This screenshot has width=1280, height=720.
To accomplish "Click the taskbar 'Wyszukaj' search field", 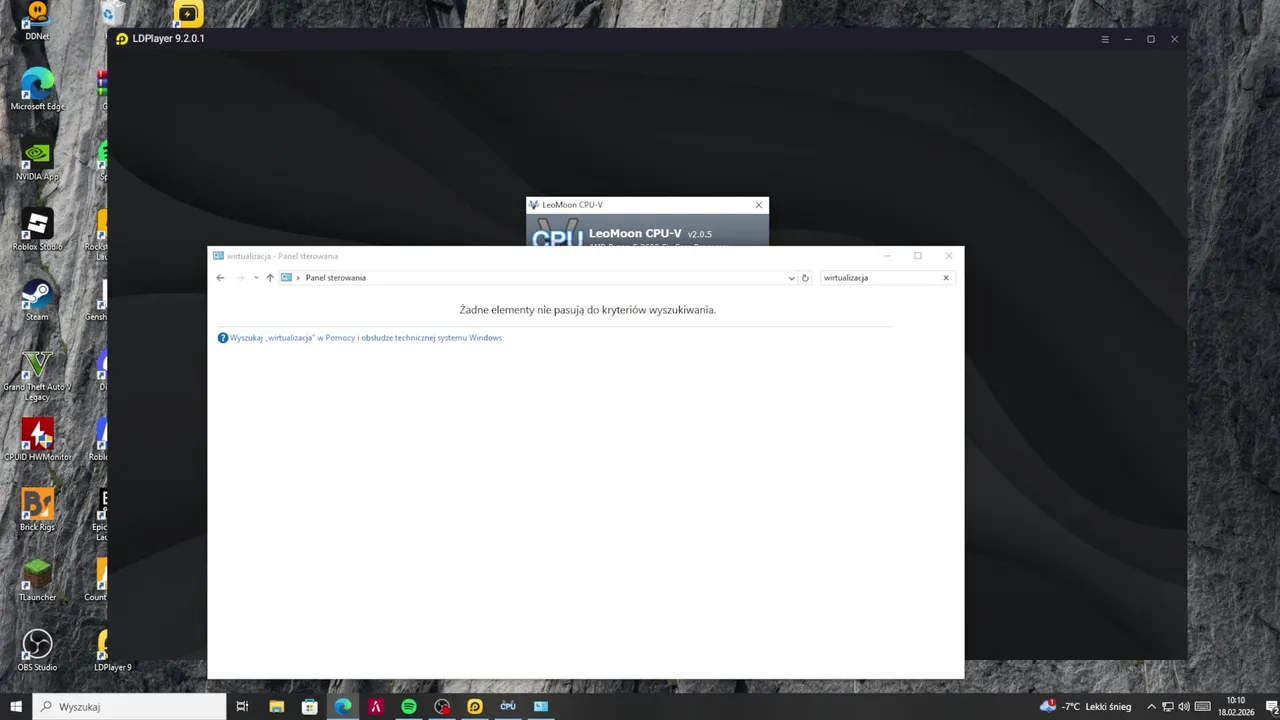I will (x=129, y=706).
